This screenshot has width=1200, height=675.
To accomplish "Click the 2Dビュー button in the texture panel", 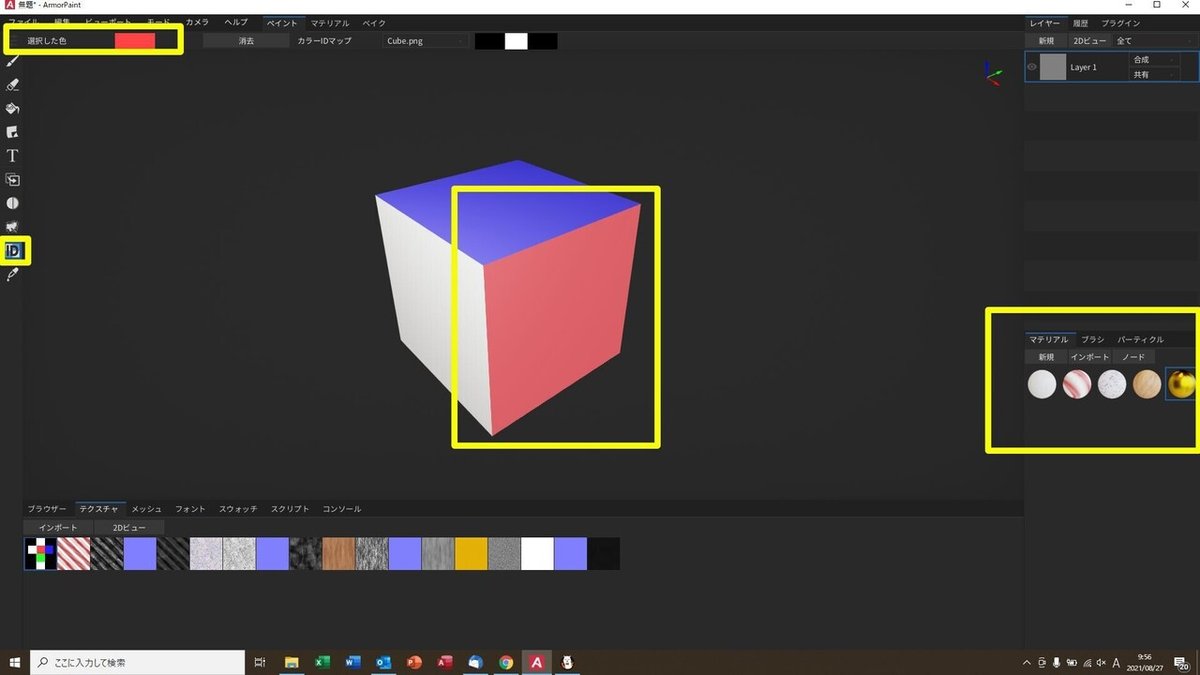I will [129, 527].
